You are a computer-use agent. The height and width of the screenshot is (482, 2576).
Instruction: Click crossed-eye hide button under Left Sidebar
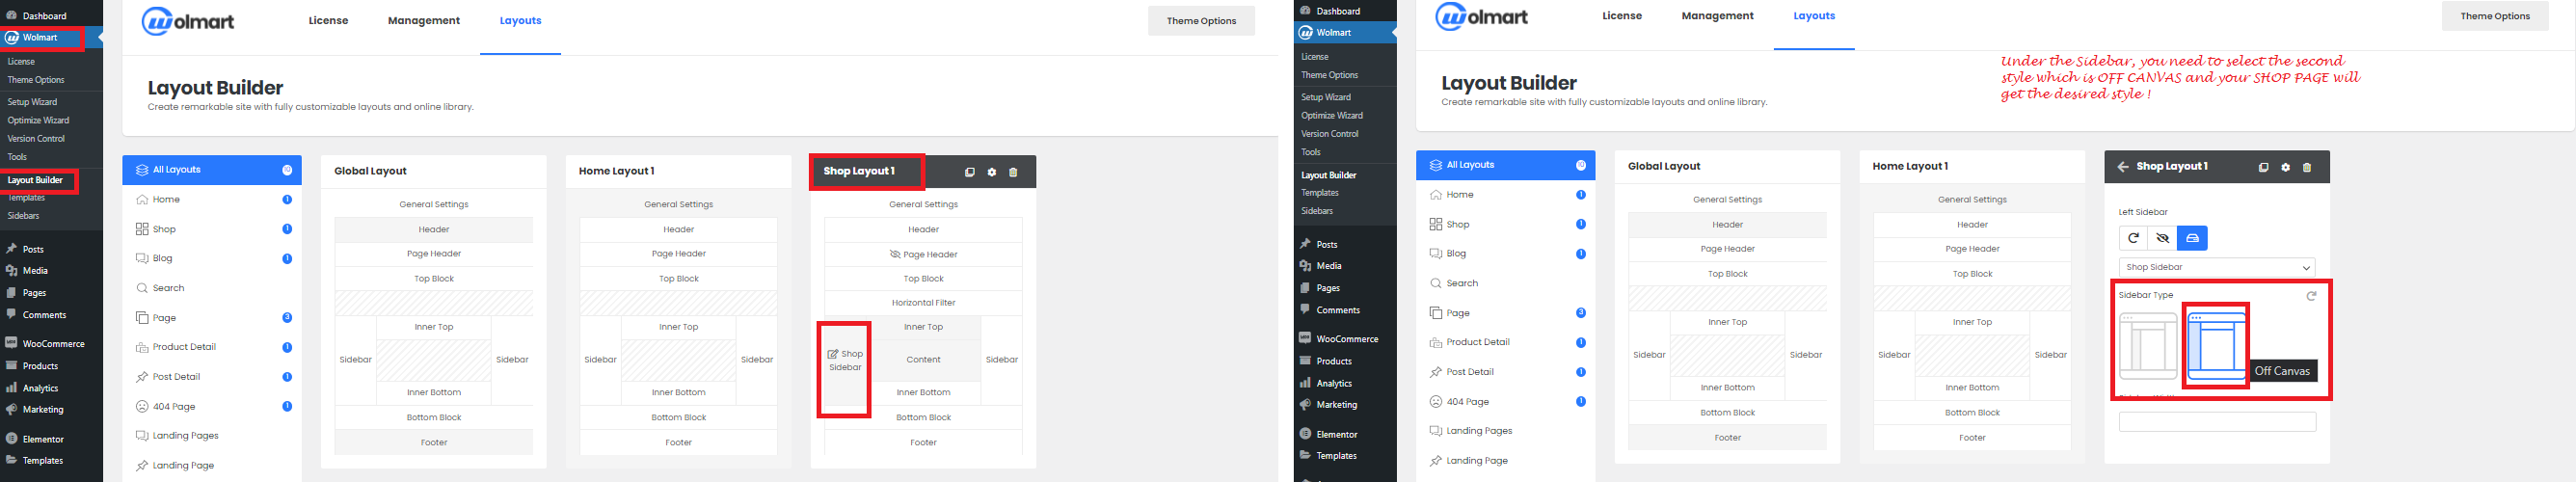2162,238
